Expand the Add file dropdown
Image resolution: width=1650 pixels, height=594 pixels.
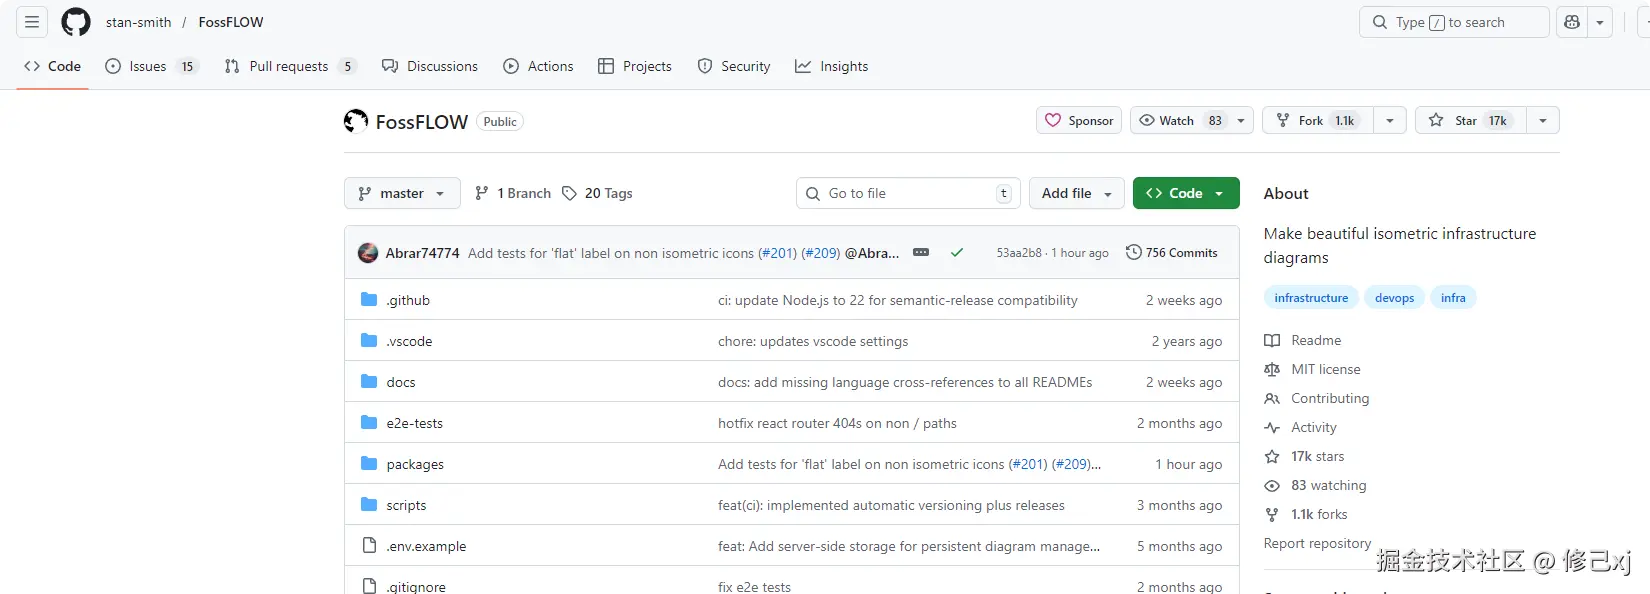click(x=1076, y=193)
